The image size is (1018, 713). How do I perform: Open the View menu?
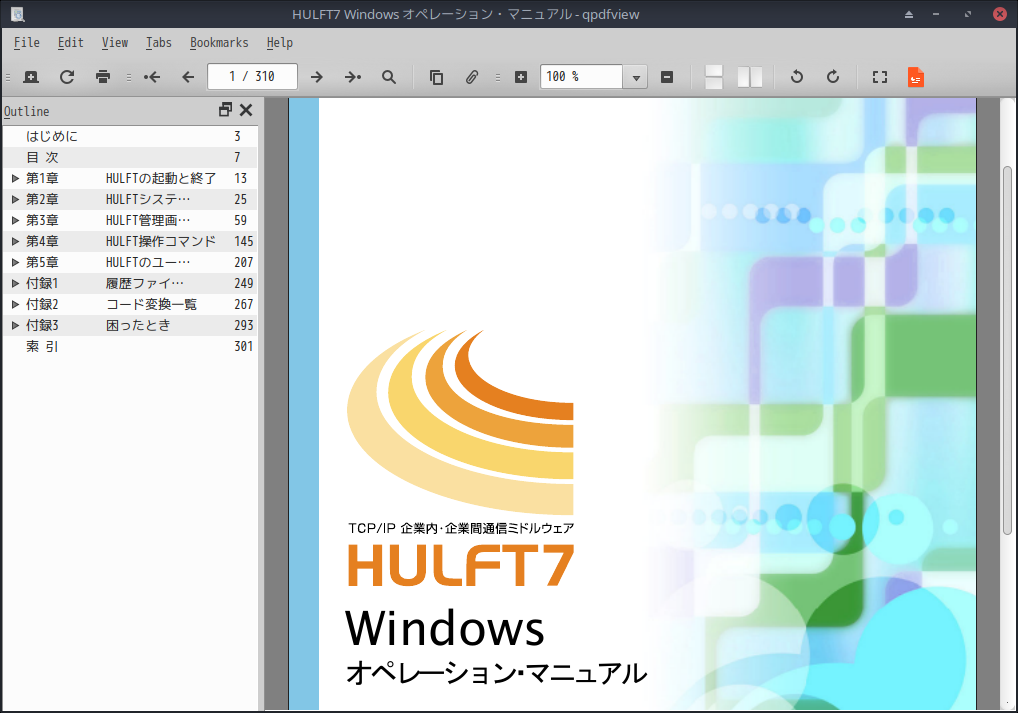click(114, 43)
